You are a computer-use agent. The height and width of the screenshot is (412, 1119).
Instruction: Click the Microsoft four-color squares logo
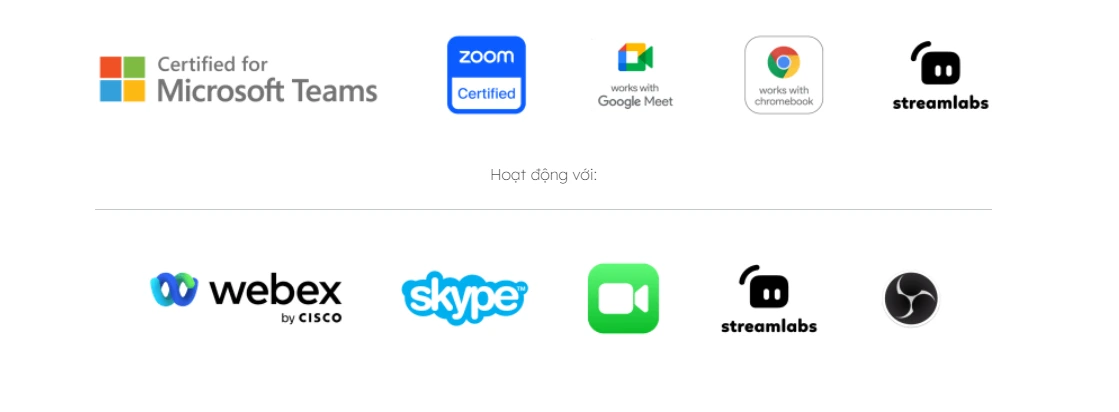point(123,79)
